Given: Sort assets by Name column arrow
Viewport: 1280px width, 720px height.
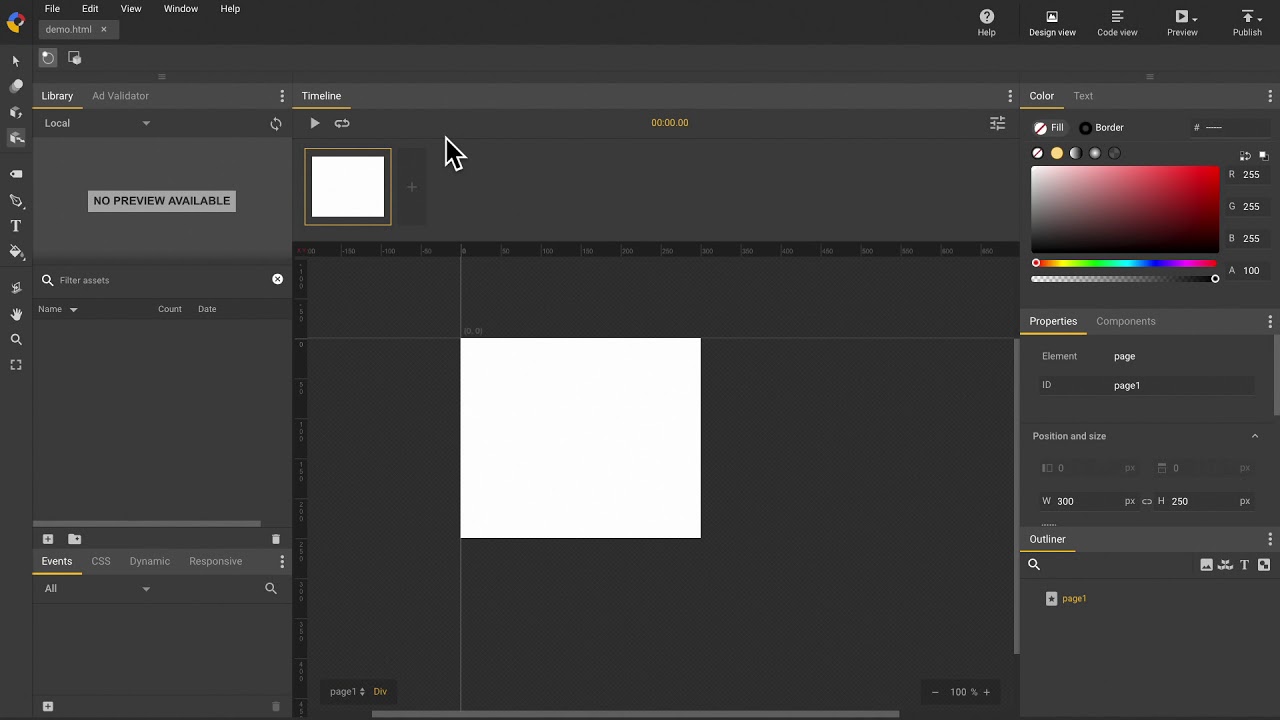Looking at the screenshot, I should click(73, 310).
